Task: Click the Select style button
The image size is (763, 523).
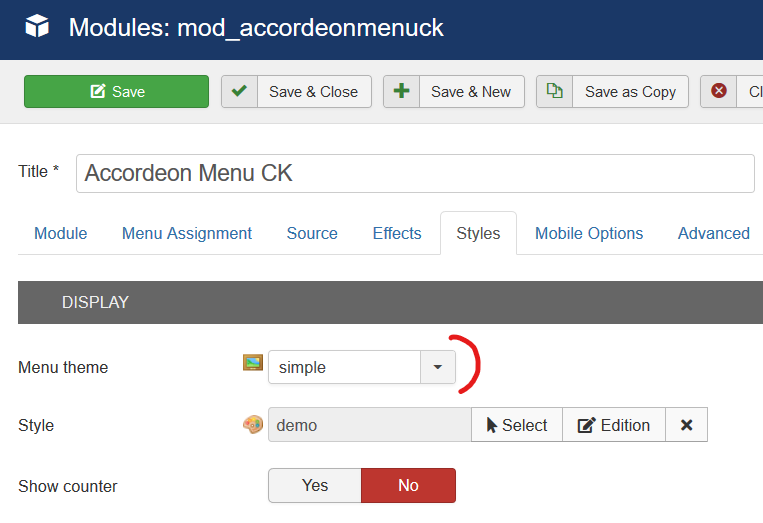Action: [x=517, y=425]
